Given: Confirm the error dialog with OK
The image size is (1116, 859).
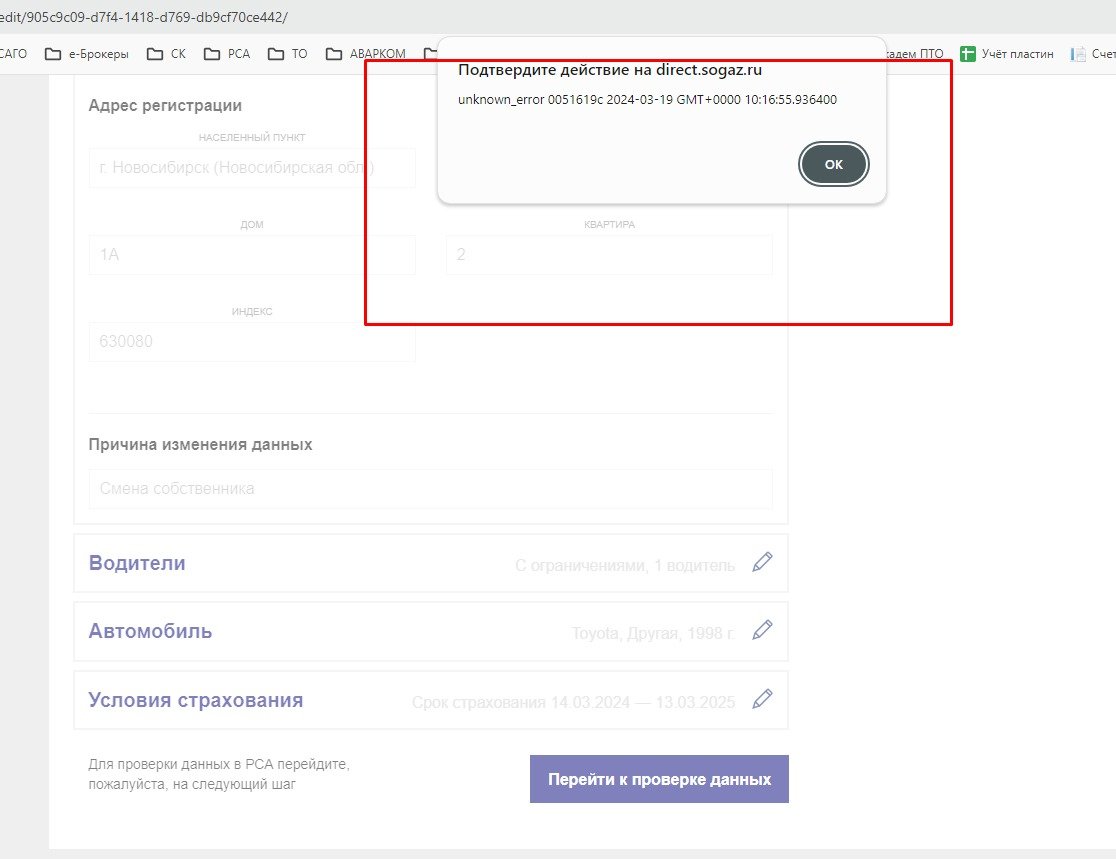Looking at the screenshot, I should 833,164.
